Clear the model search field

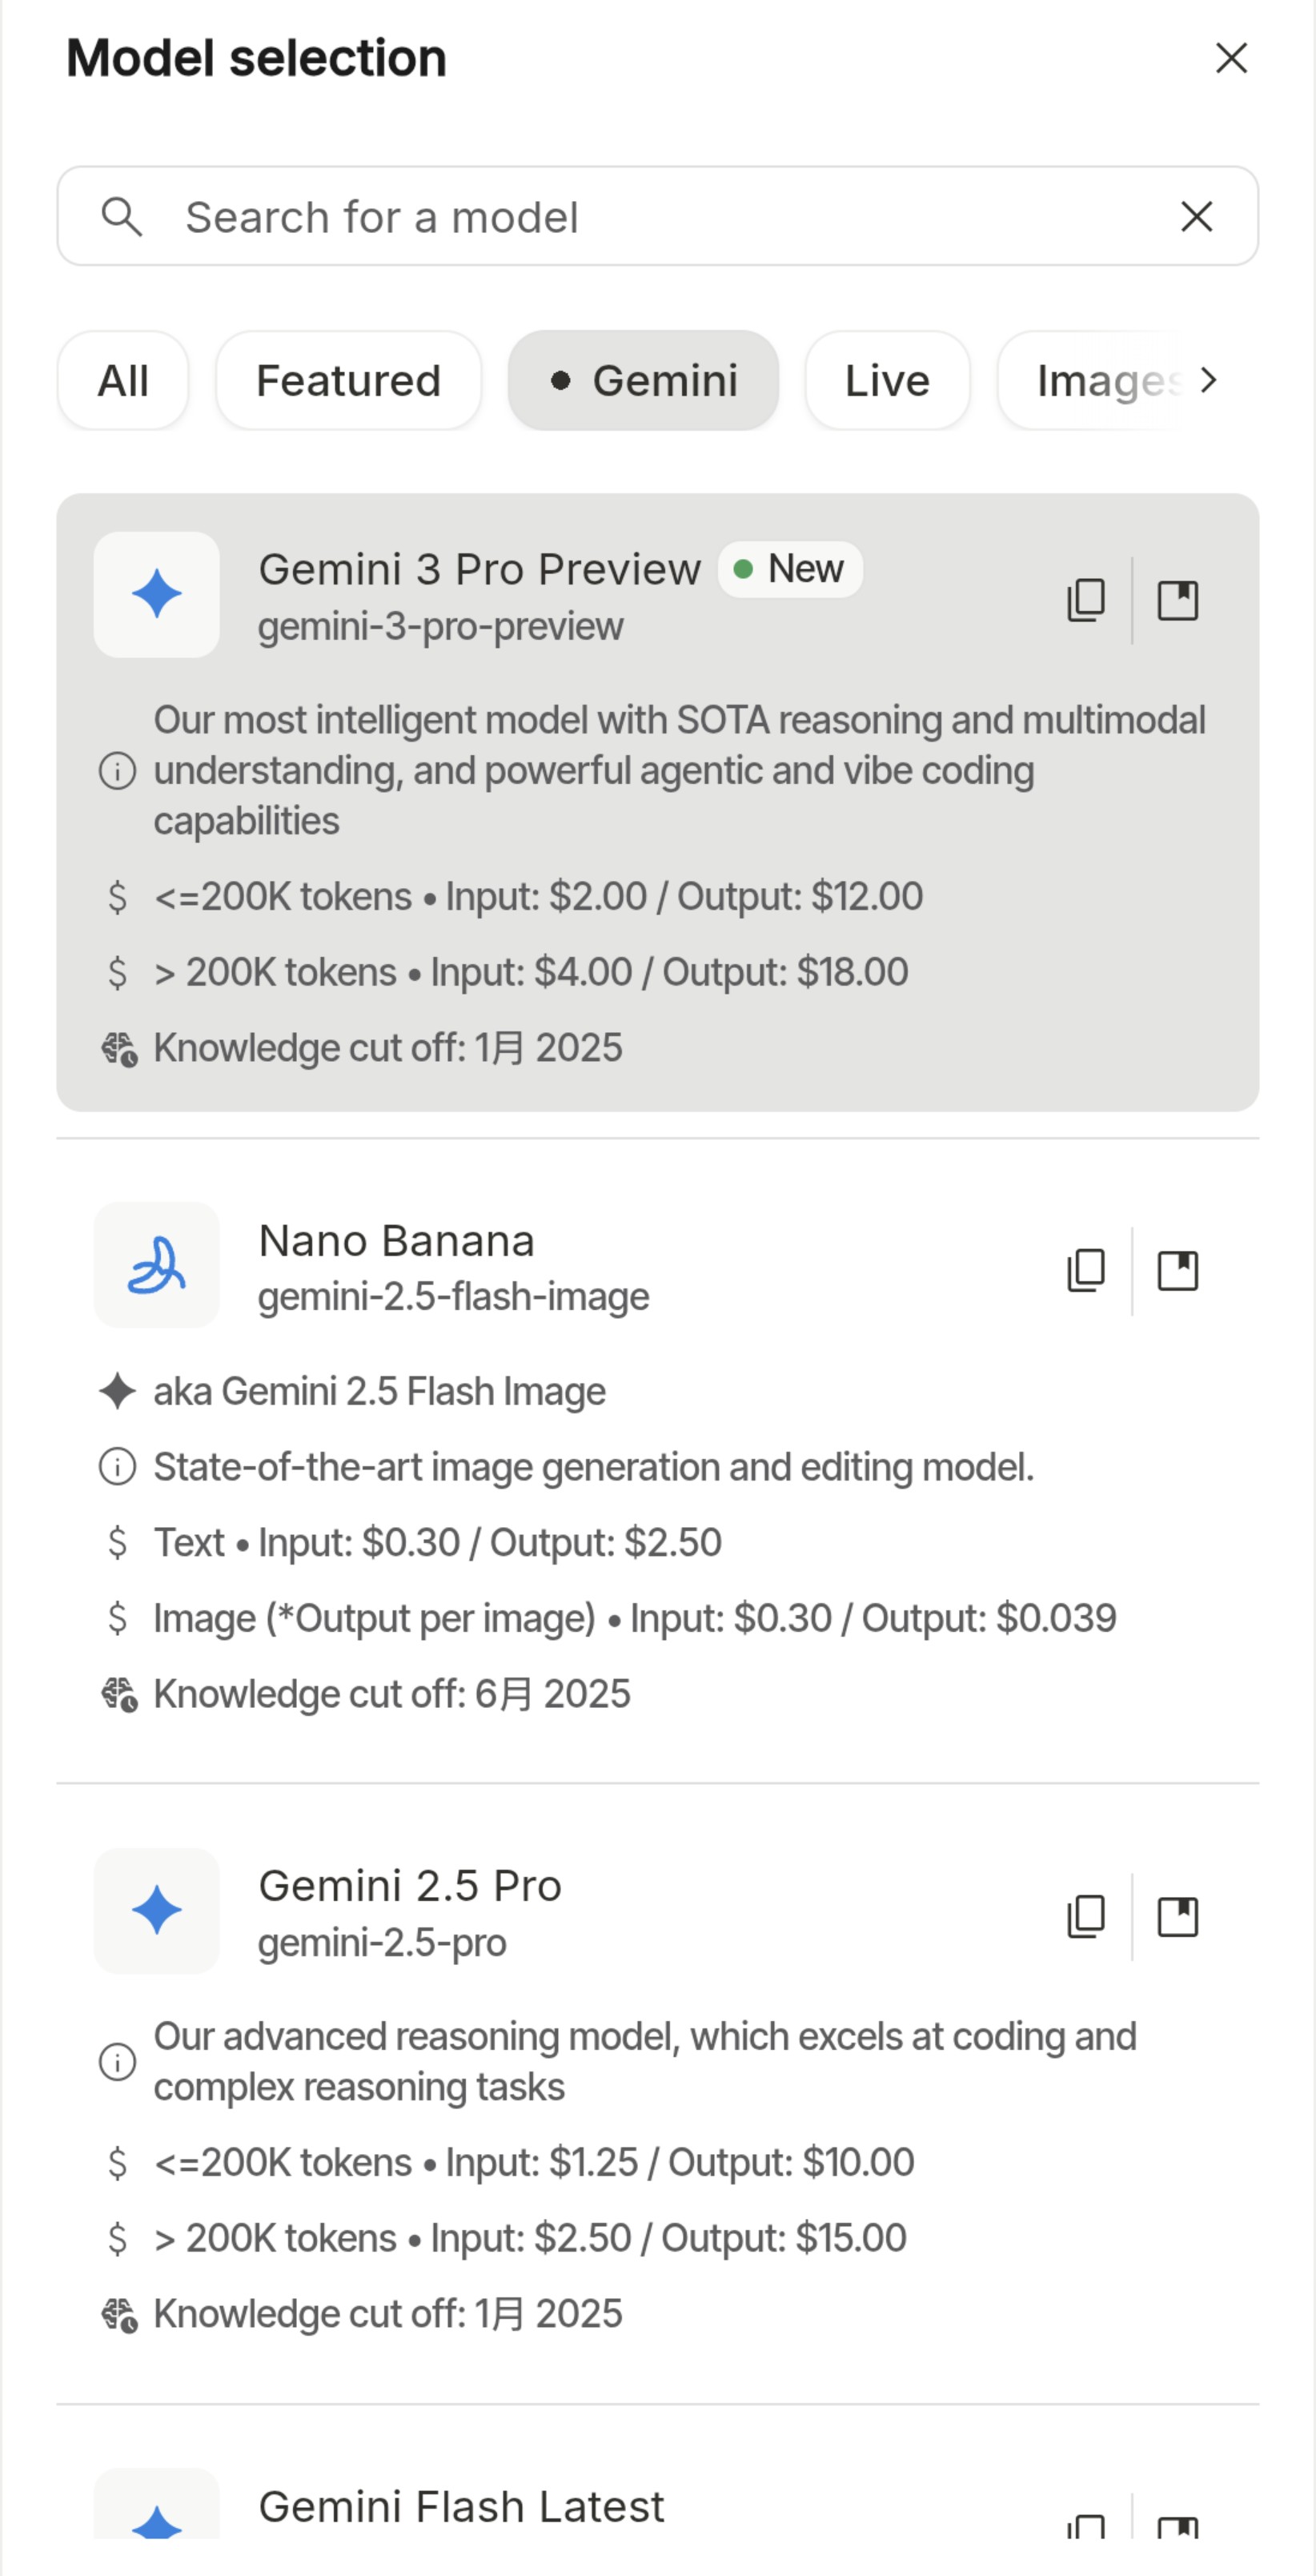pyautogui.click(x=1196, y=216)
